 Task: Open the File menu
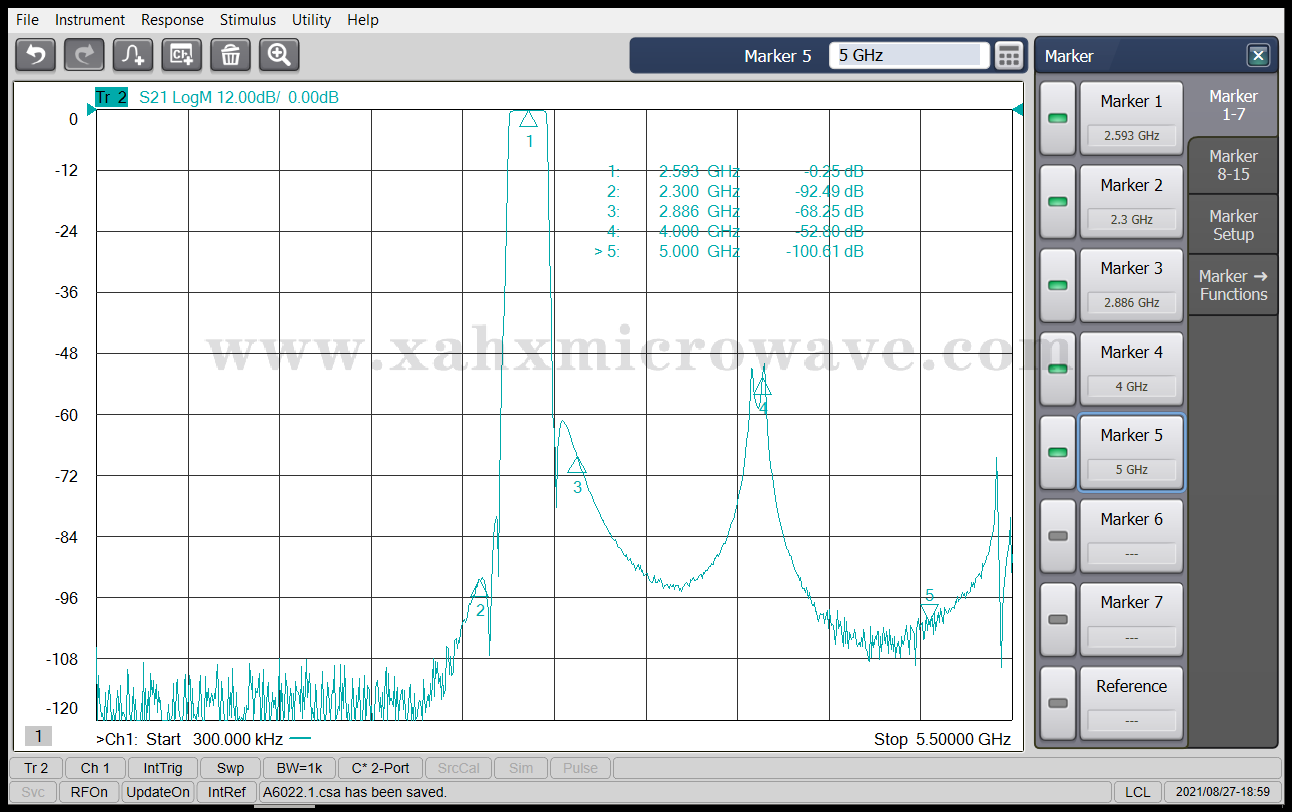tap(27, 20)
